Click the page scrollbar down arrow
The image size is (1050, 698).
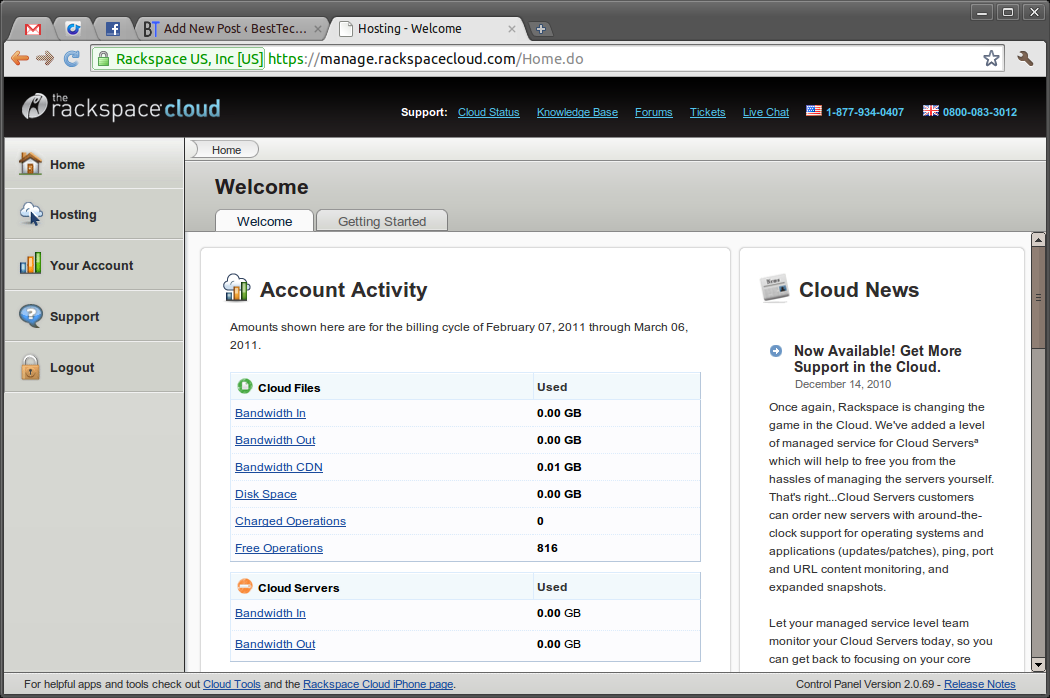click(x=1037, y=664)
